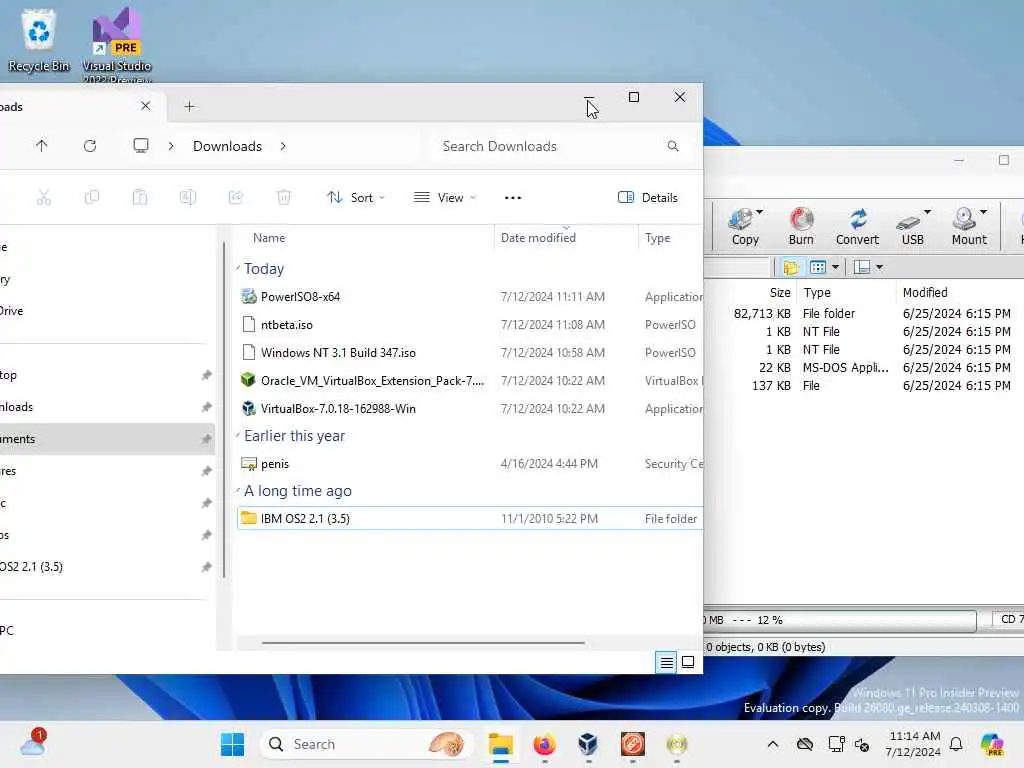Open the weather widget on the taskbar
This screenshot has height=768, width=1024.
click(33, 743)
